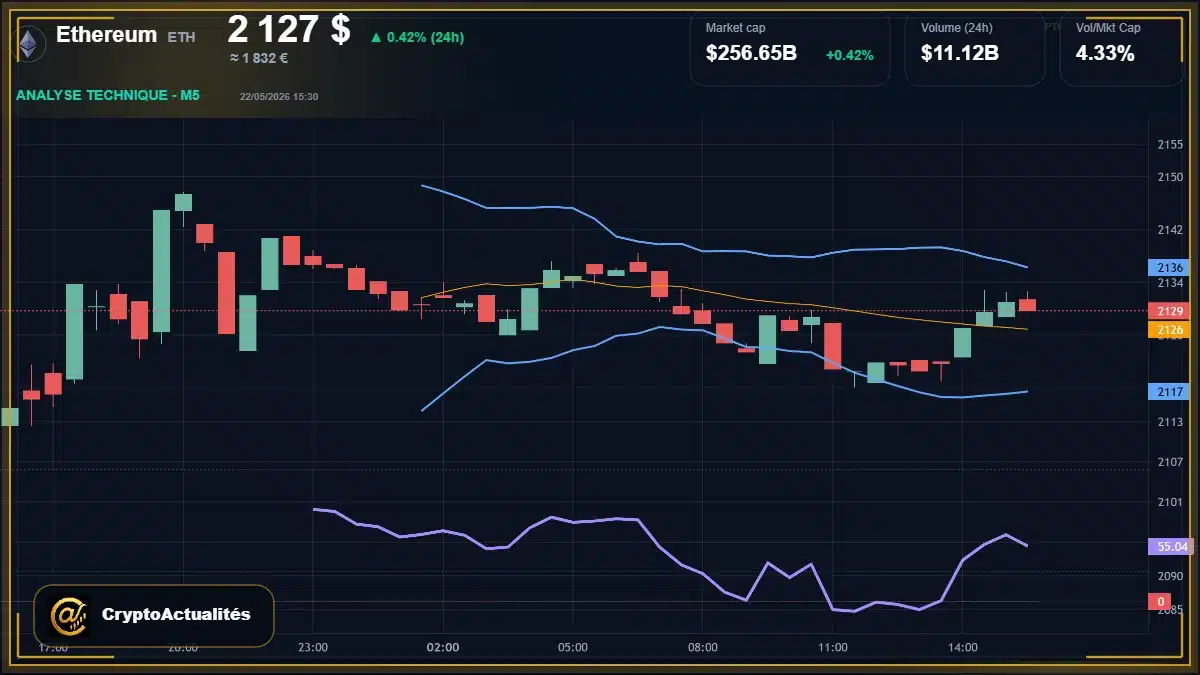This screenshot has height=675, width=1200.
Task: Click the 2107 price axis label
Action: (1169, 462)
